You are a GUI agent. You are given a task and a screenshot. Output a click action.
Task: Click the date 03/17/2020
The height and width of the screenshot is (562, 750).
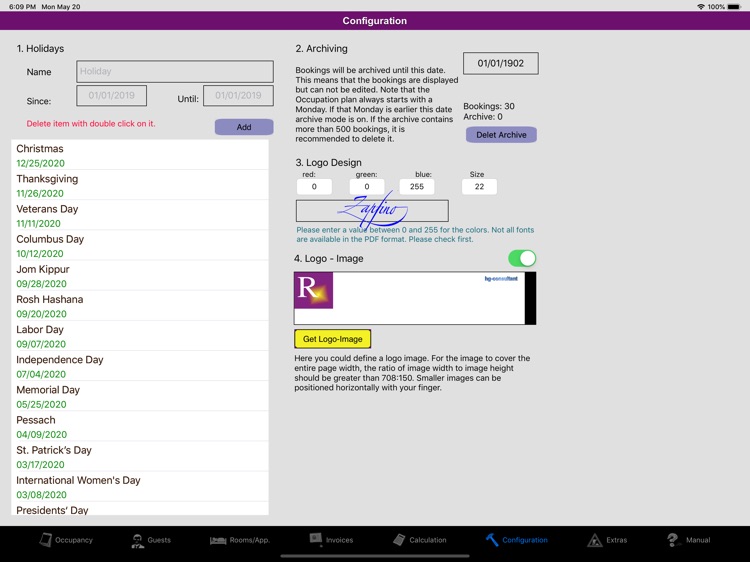click(x=40, y=464)
